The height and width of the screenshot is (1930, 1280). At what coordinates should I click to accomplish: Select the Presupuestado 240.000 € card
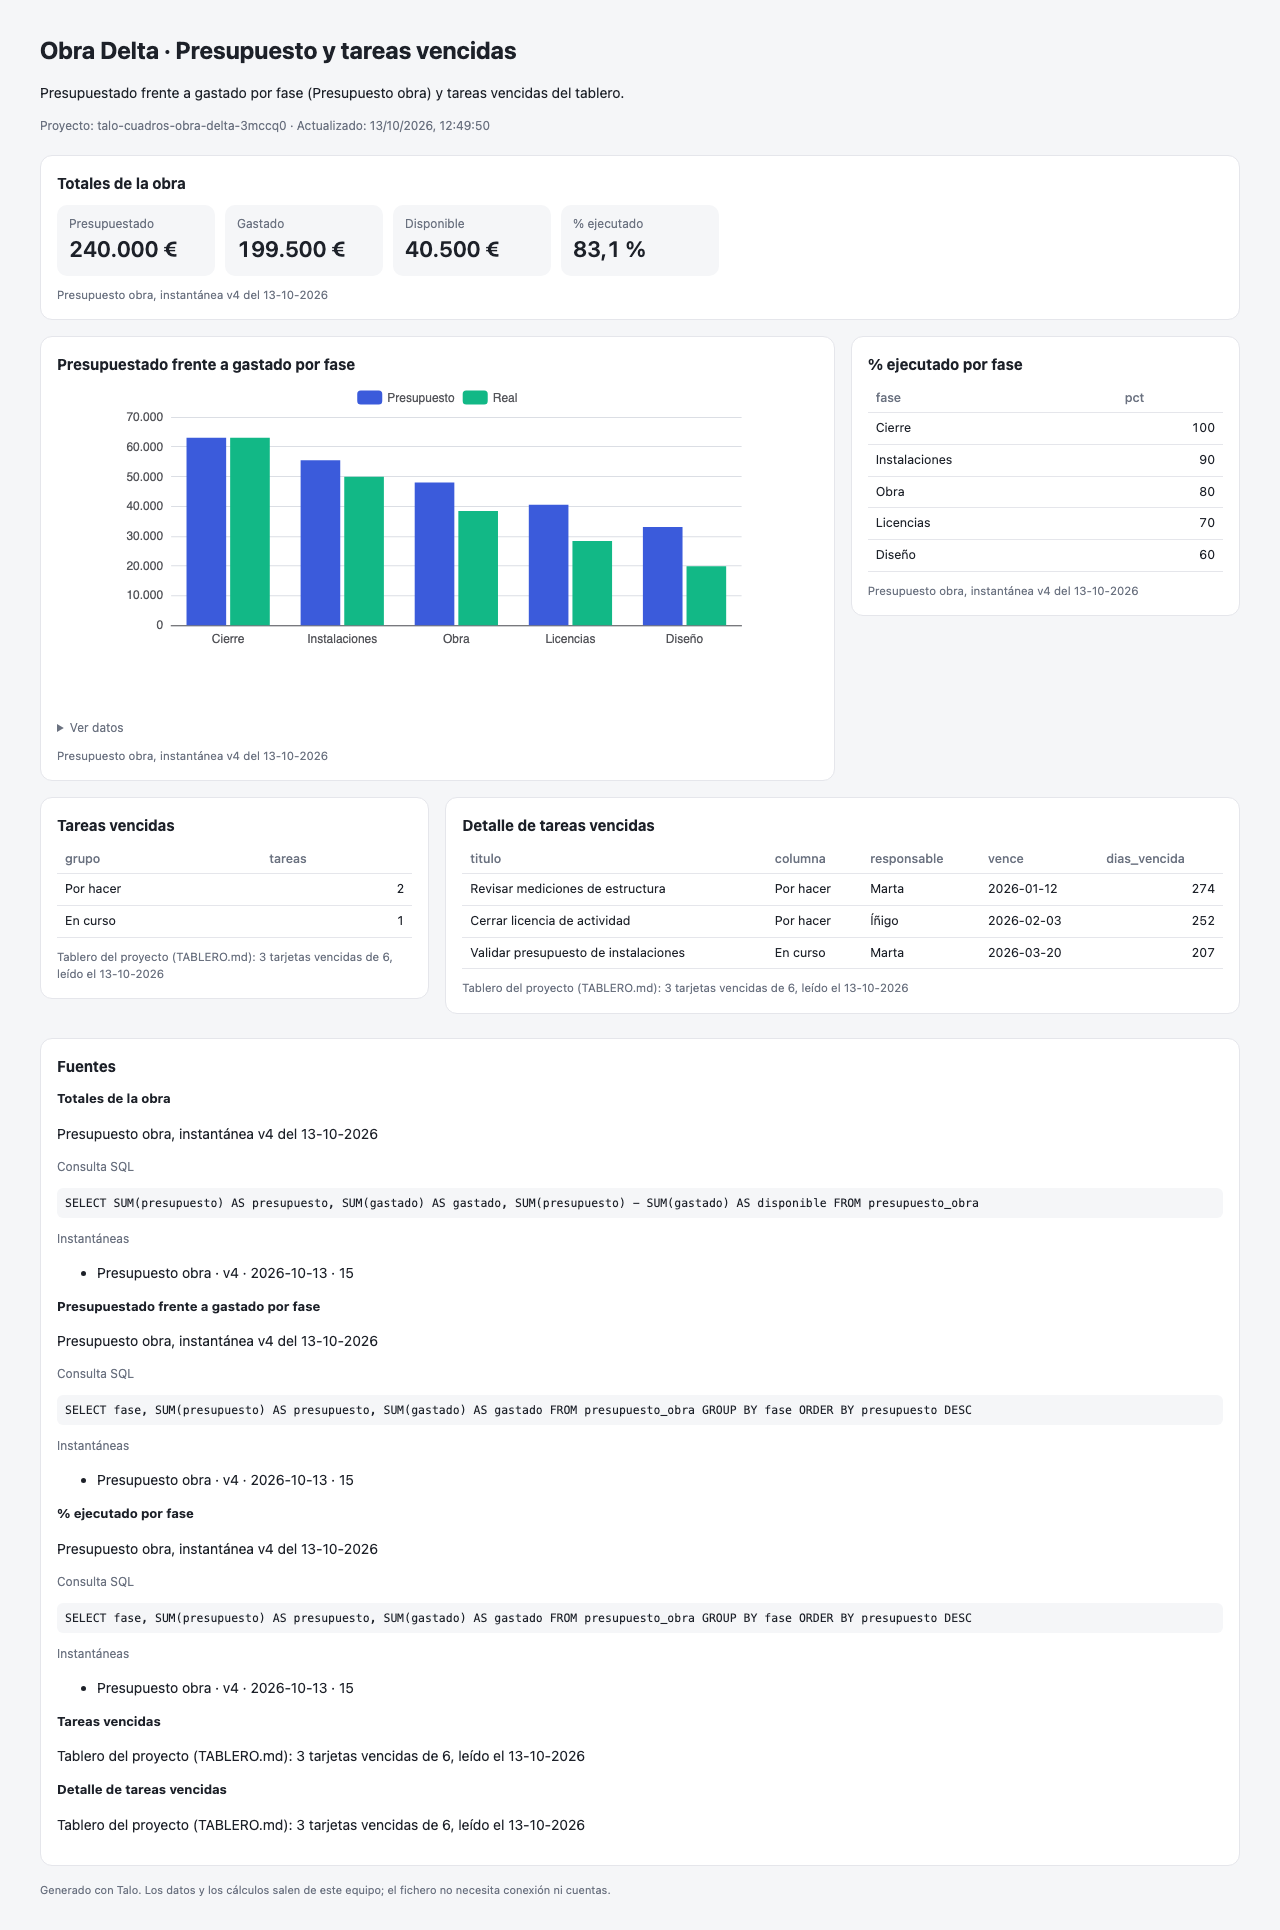click(136, 240)
